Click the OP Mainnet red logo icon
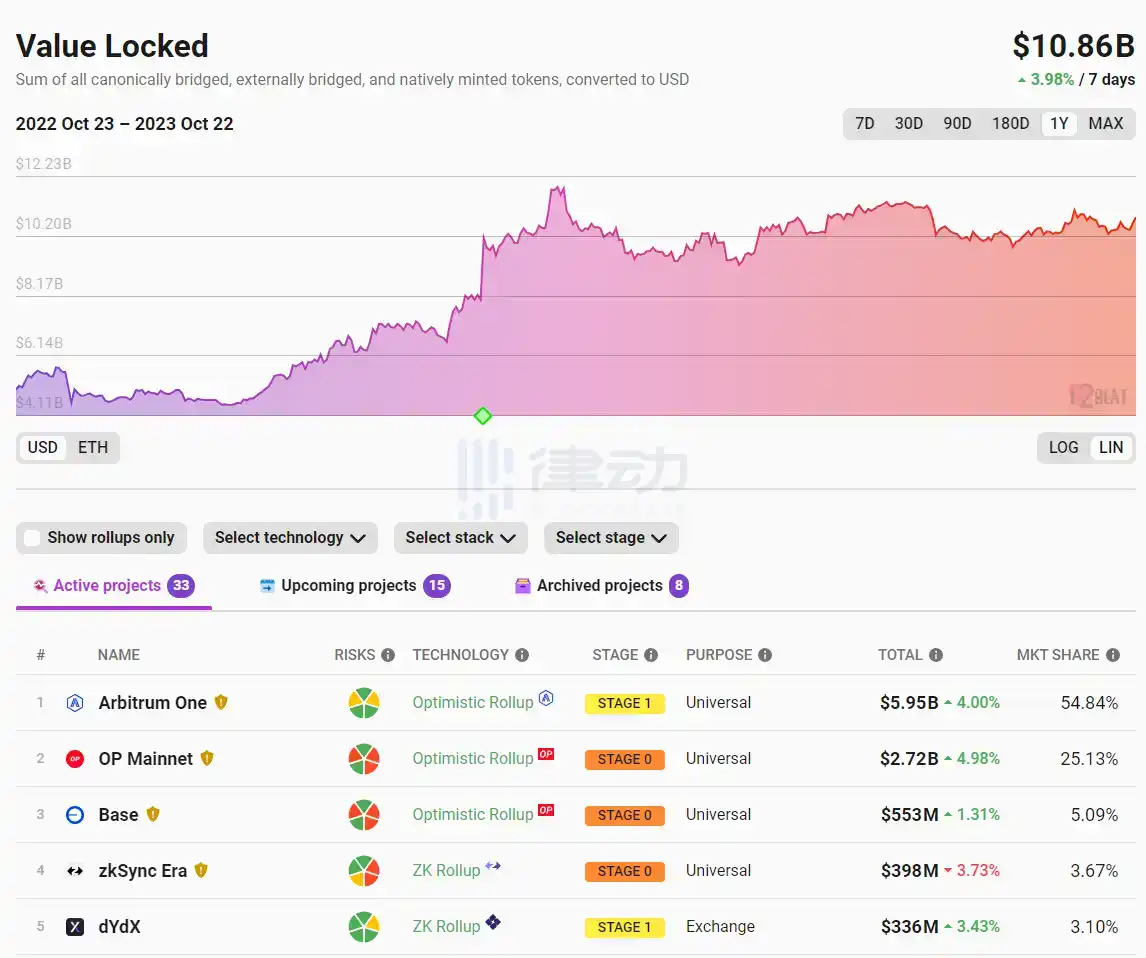The height and width of the screenshot is (958, 1146). point(74,759)
